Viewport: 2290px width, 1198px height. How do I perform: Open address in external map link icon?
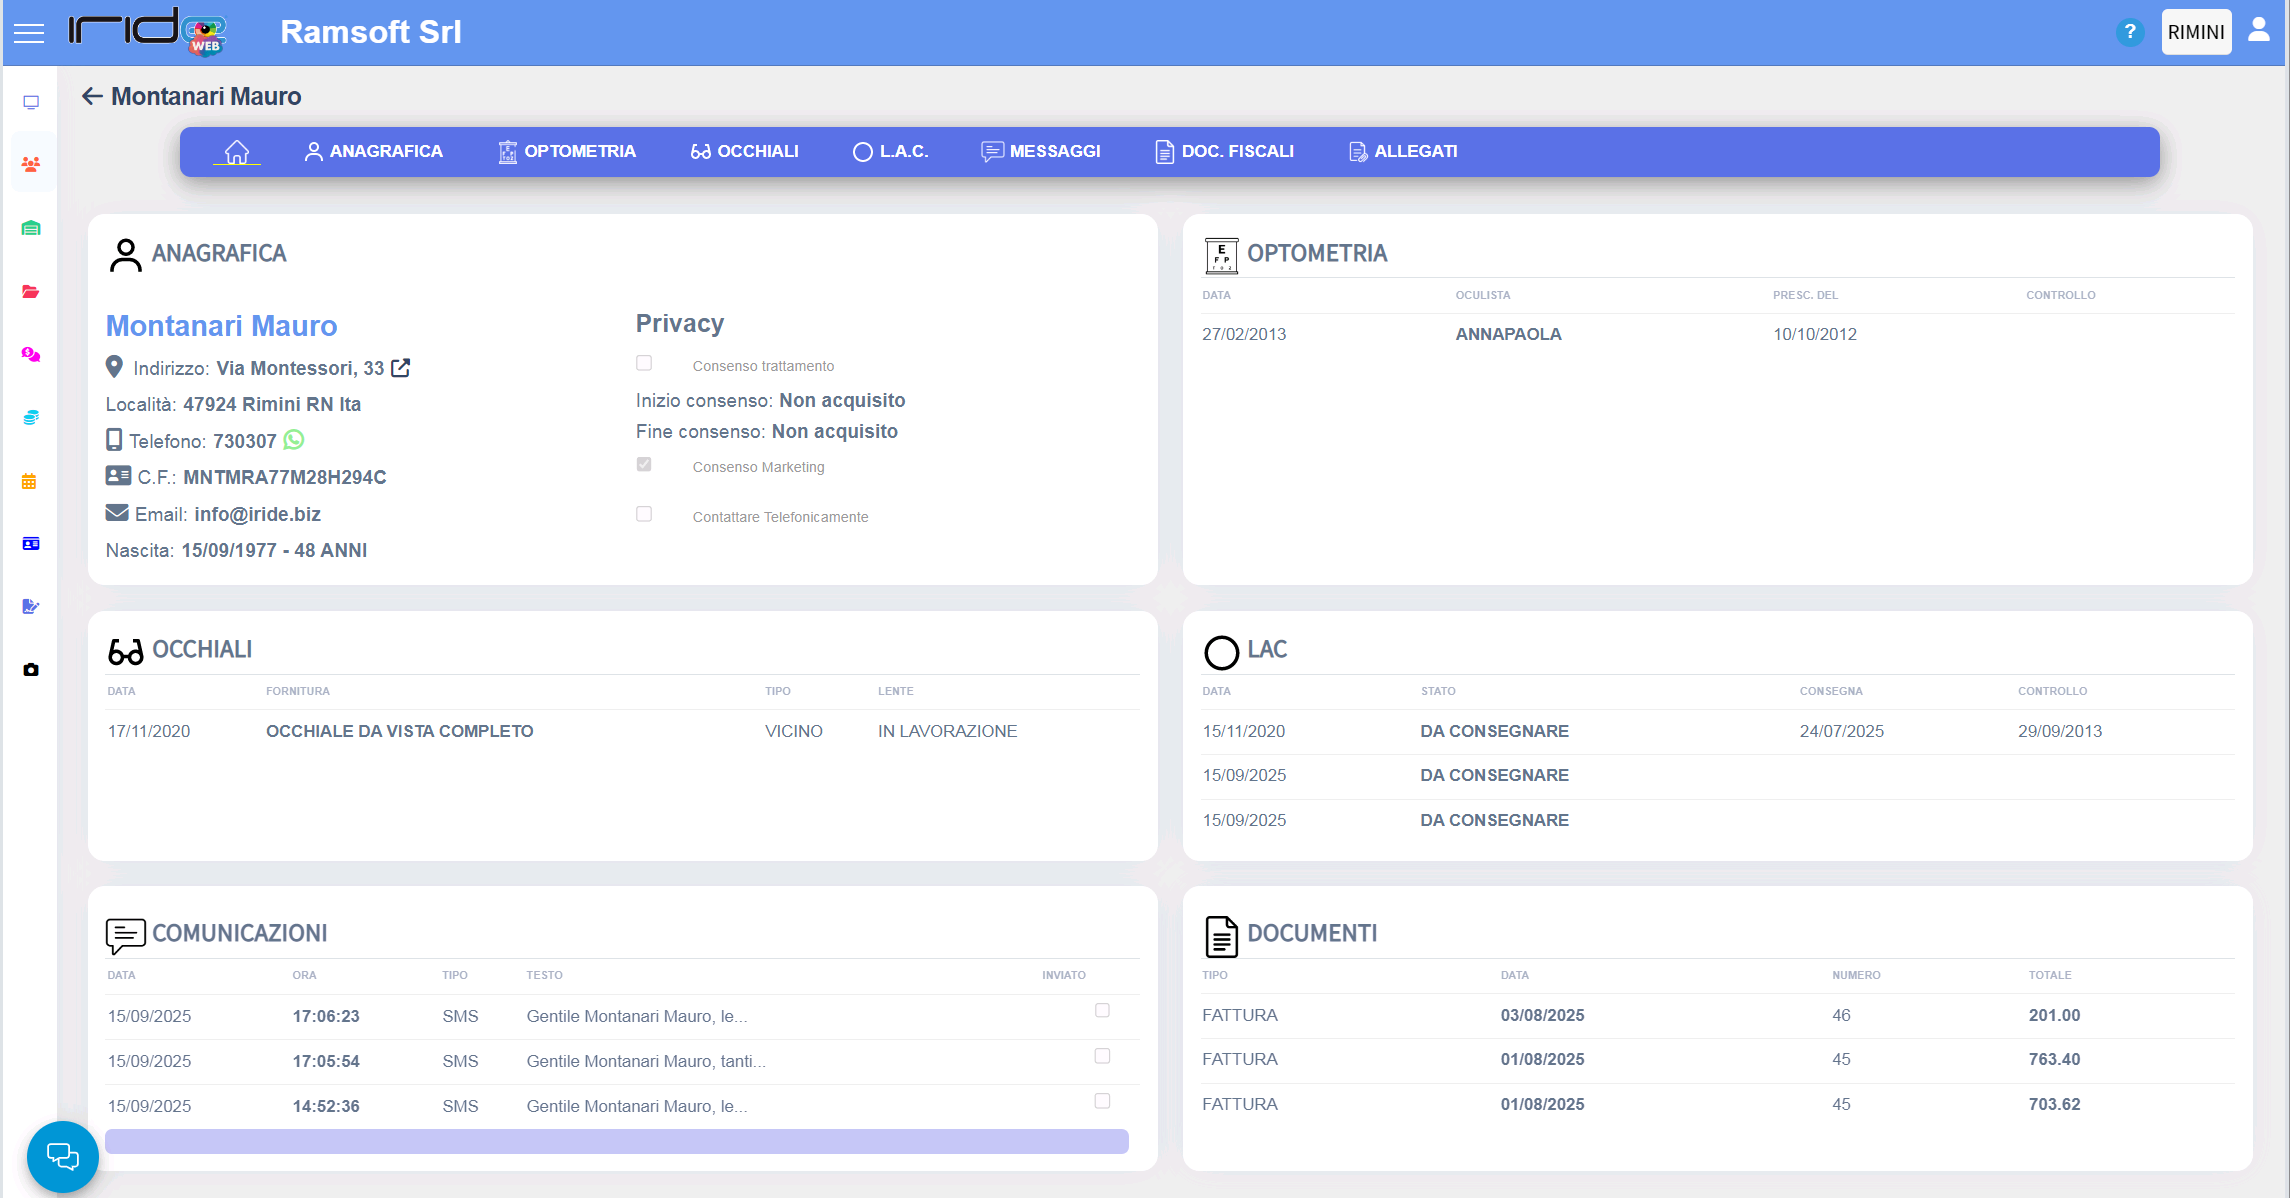click(x=401, y=368)
